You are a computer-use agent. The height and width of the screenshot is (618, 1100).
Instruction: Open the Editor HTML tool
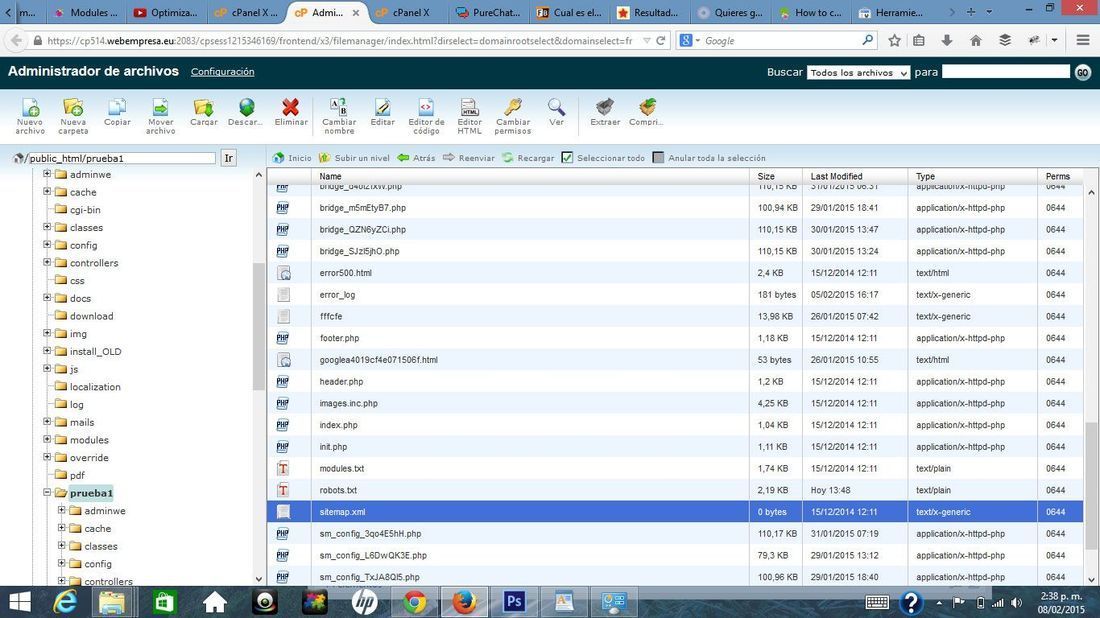click(469, 116)
